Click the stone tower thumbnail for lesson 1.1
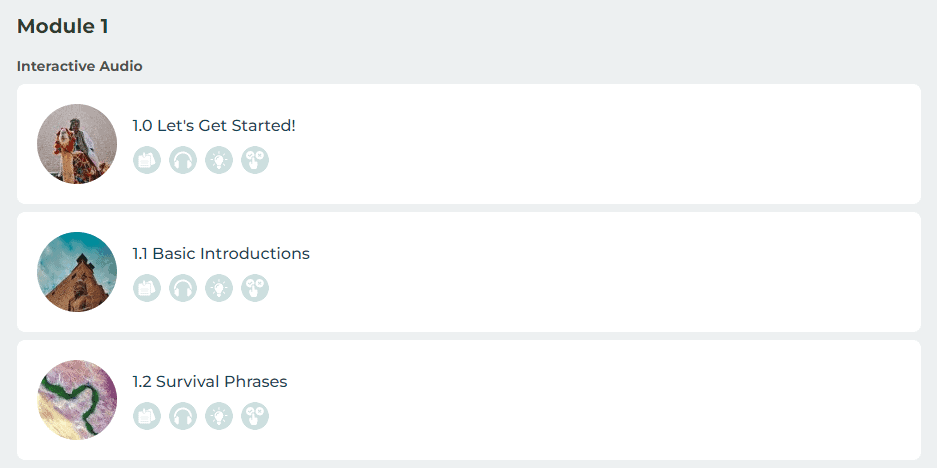The width and height of the screenshot is (937, 468). pyautogui.click(x=77, y=272)
